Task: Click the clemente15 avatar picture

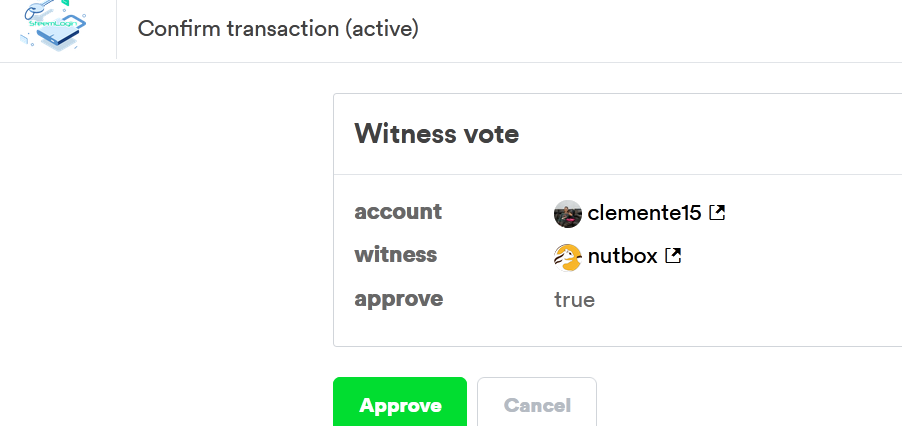Action: 567,213
